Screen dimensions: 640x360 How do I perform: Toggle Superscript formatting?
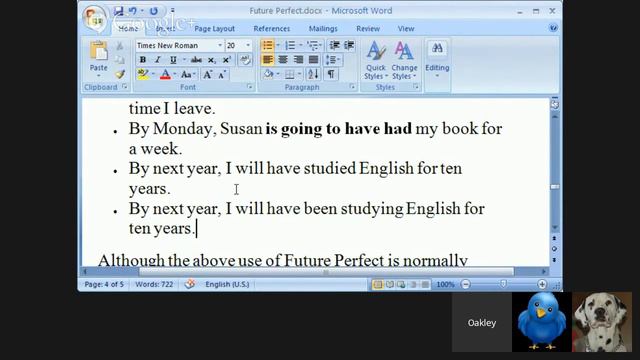[227, 60]
